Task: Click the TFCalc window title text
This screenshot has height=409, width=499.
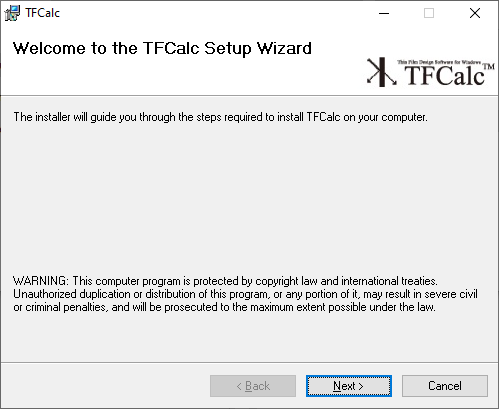Action: click(x=42, y=13)
